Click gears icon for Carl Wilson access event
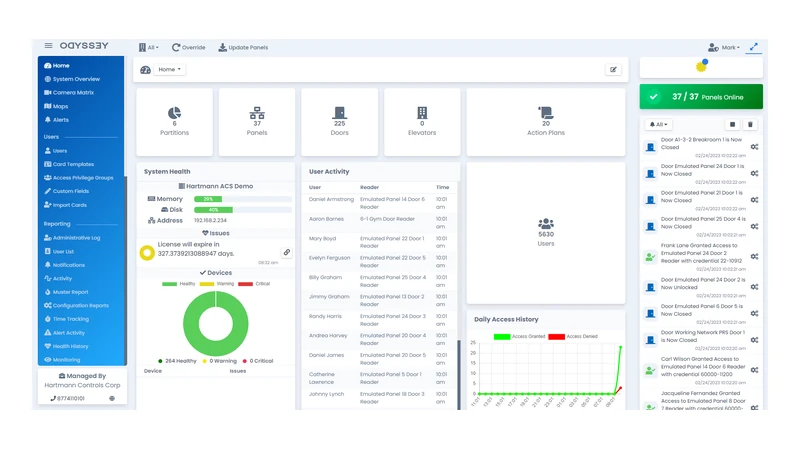This screenshot has width=800, height=450. coord(754,370)
